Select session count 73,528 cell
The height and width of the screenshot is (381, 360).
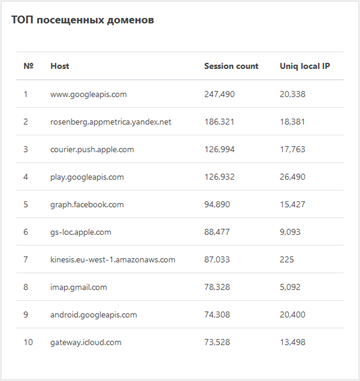click(217, 342)
